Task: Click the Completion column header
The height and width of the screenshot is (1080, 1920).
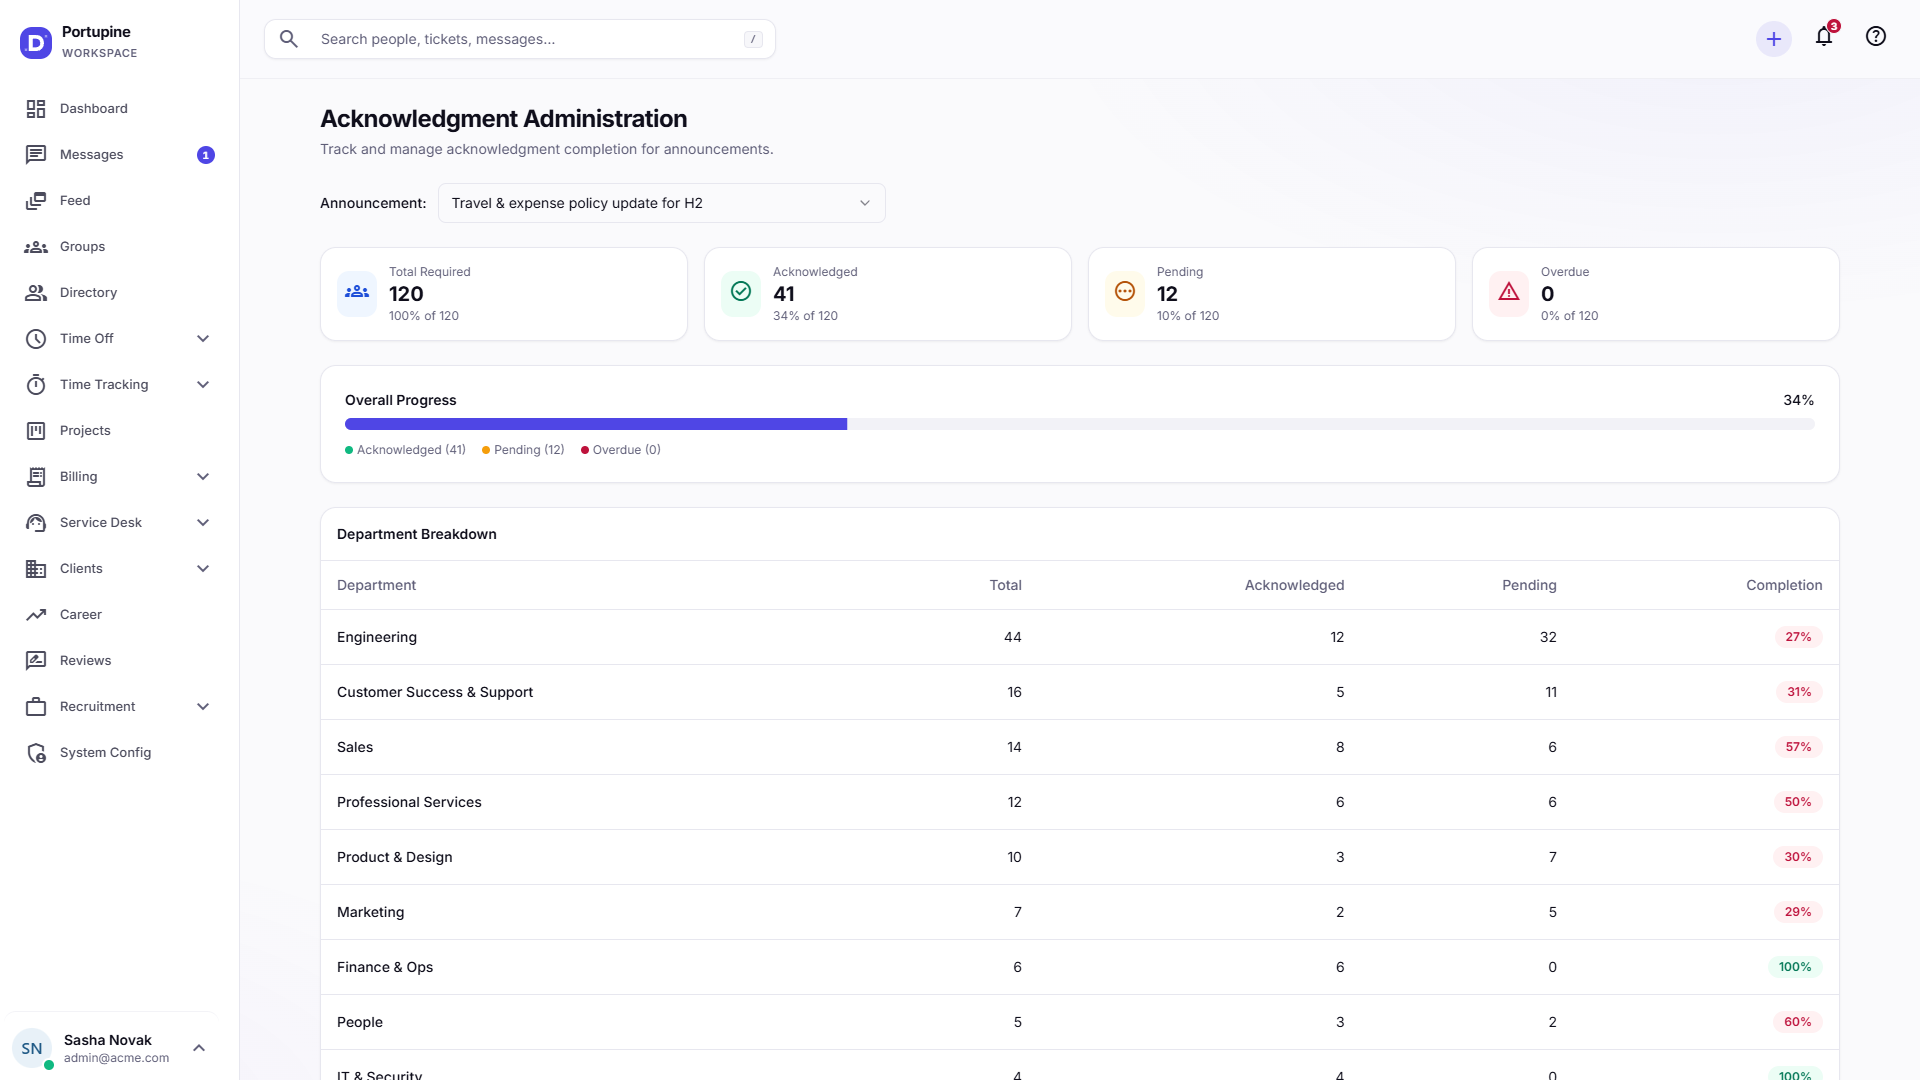Action: coord(1784,585)
